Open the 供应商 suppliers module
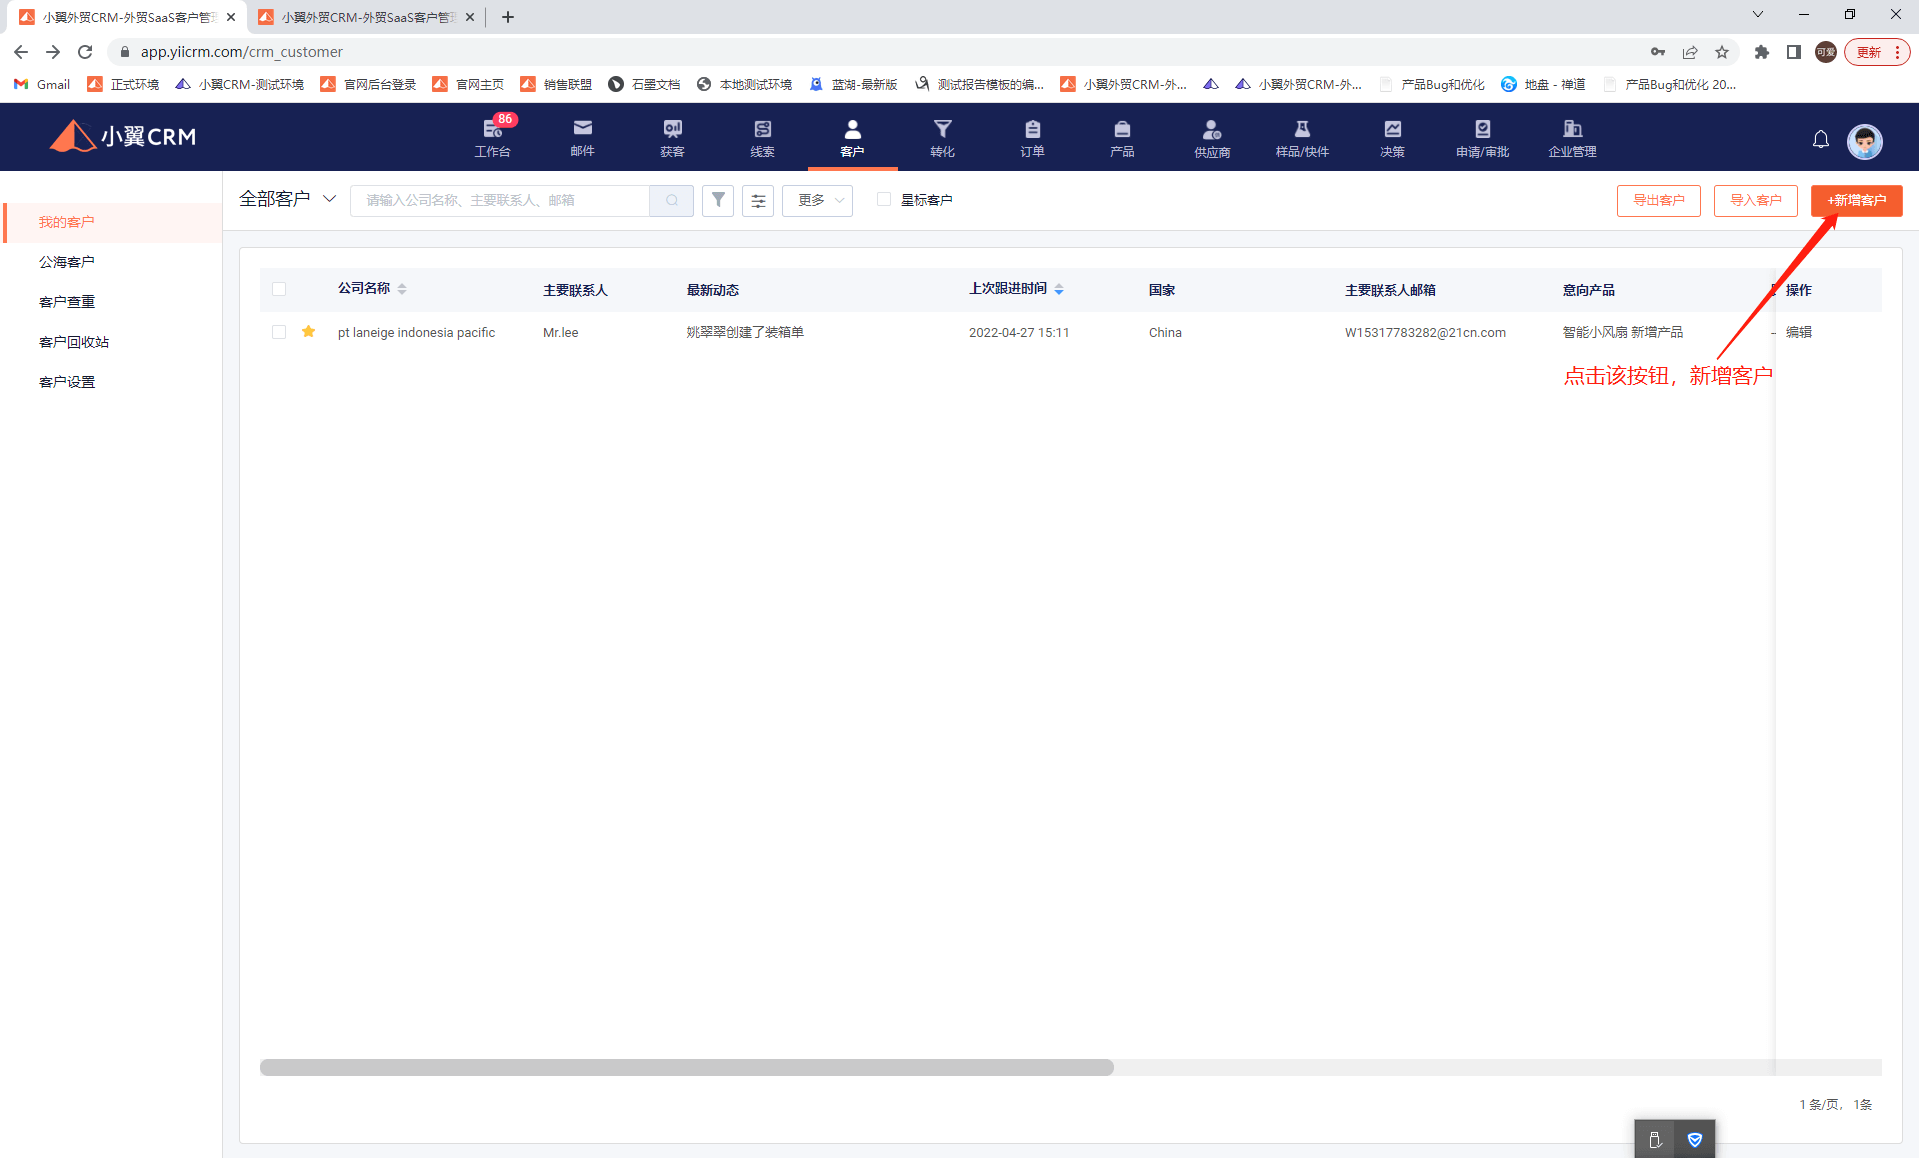Image resolution: width=1919 pixels, height=1158 pixels. pos(1212,137)
